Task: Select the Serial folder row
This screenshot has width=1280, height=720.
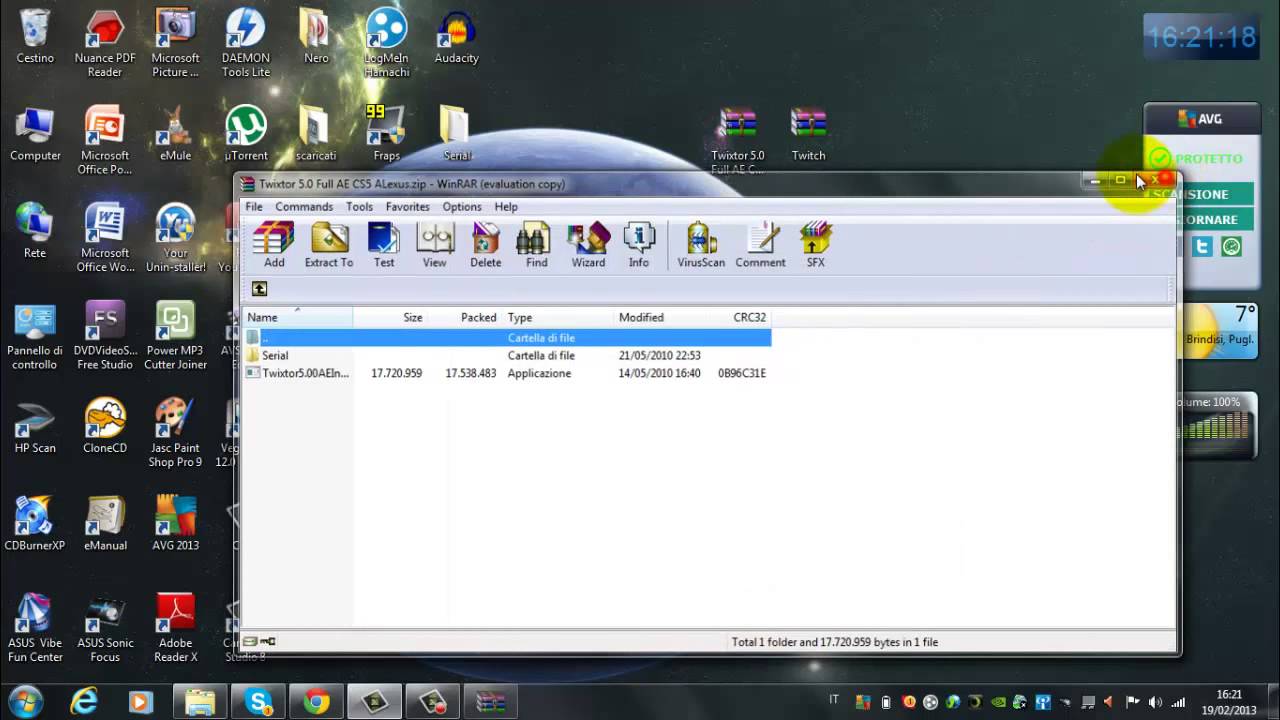Action: tap(507, 355)
